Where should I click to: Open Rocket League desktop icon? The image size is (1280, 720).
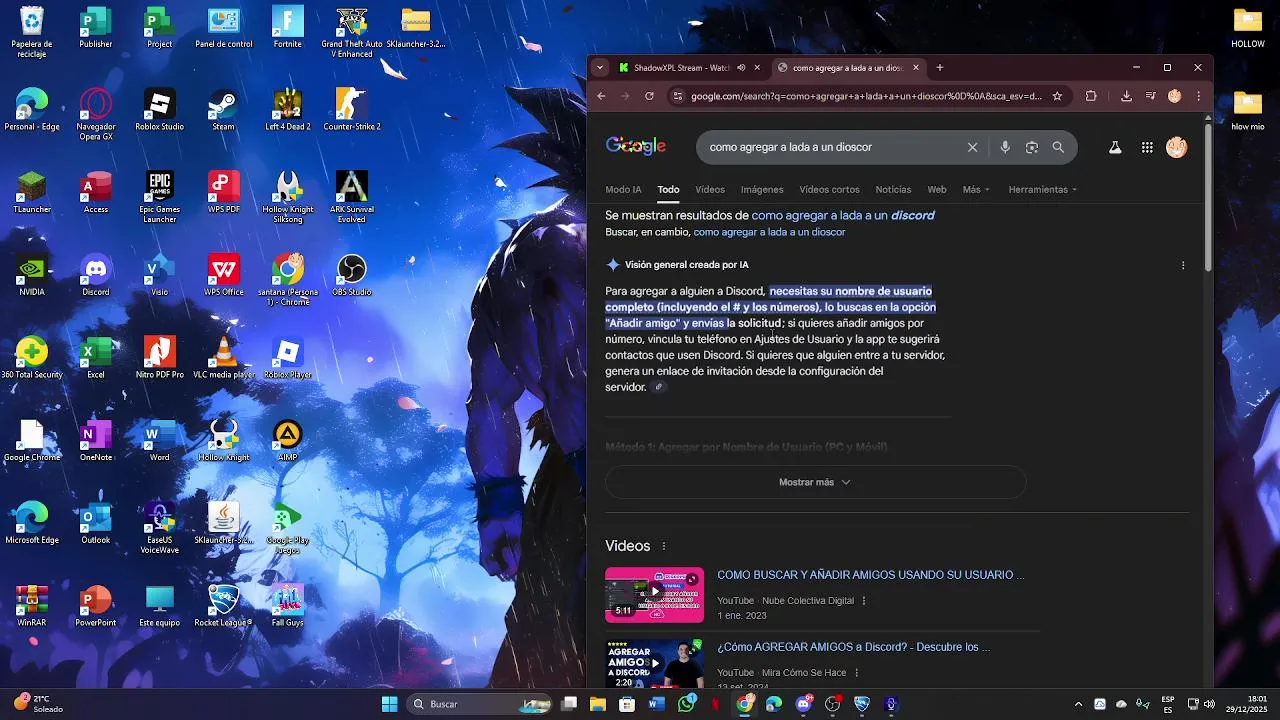pyautogui.click(x=223, y=605)
